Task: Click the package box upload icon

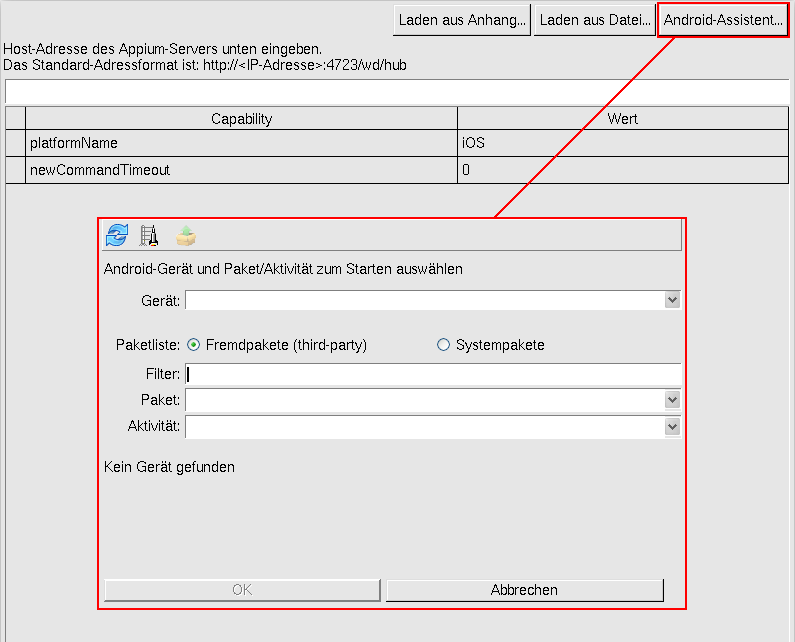Action: pos(186,235)
